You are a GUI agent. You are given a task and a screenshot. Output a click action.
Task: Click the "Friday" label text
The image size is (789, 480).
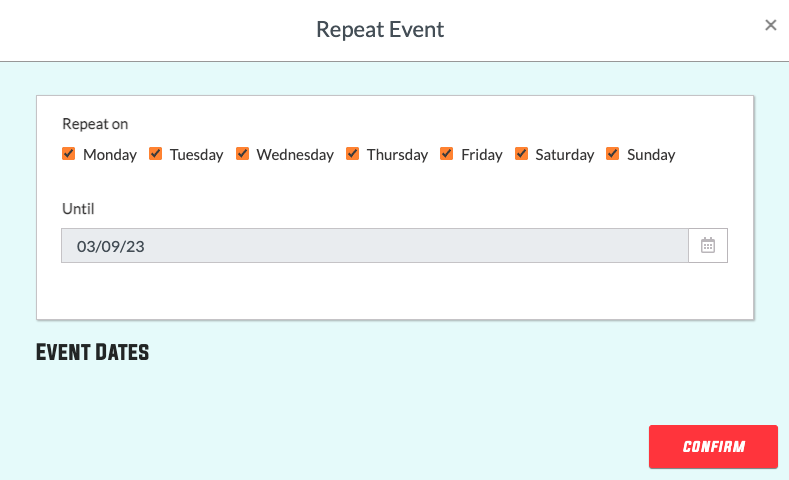tap(482, 155)
